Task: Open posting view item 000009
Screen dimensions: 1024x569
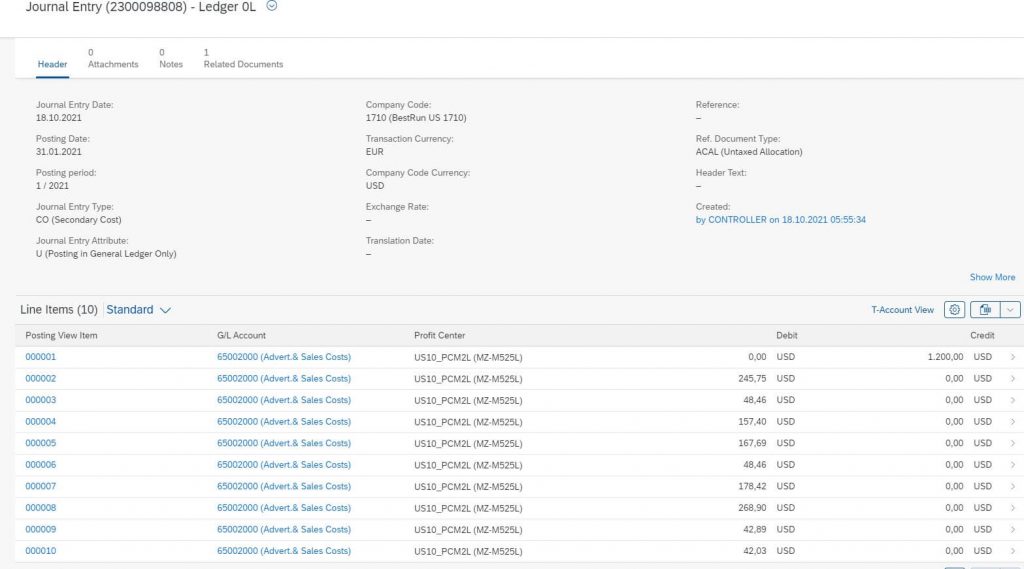Action: [40, 529]
